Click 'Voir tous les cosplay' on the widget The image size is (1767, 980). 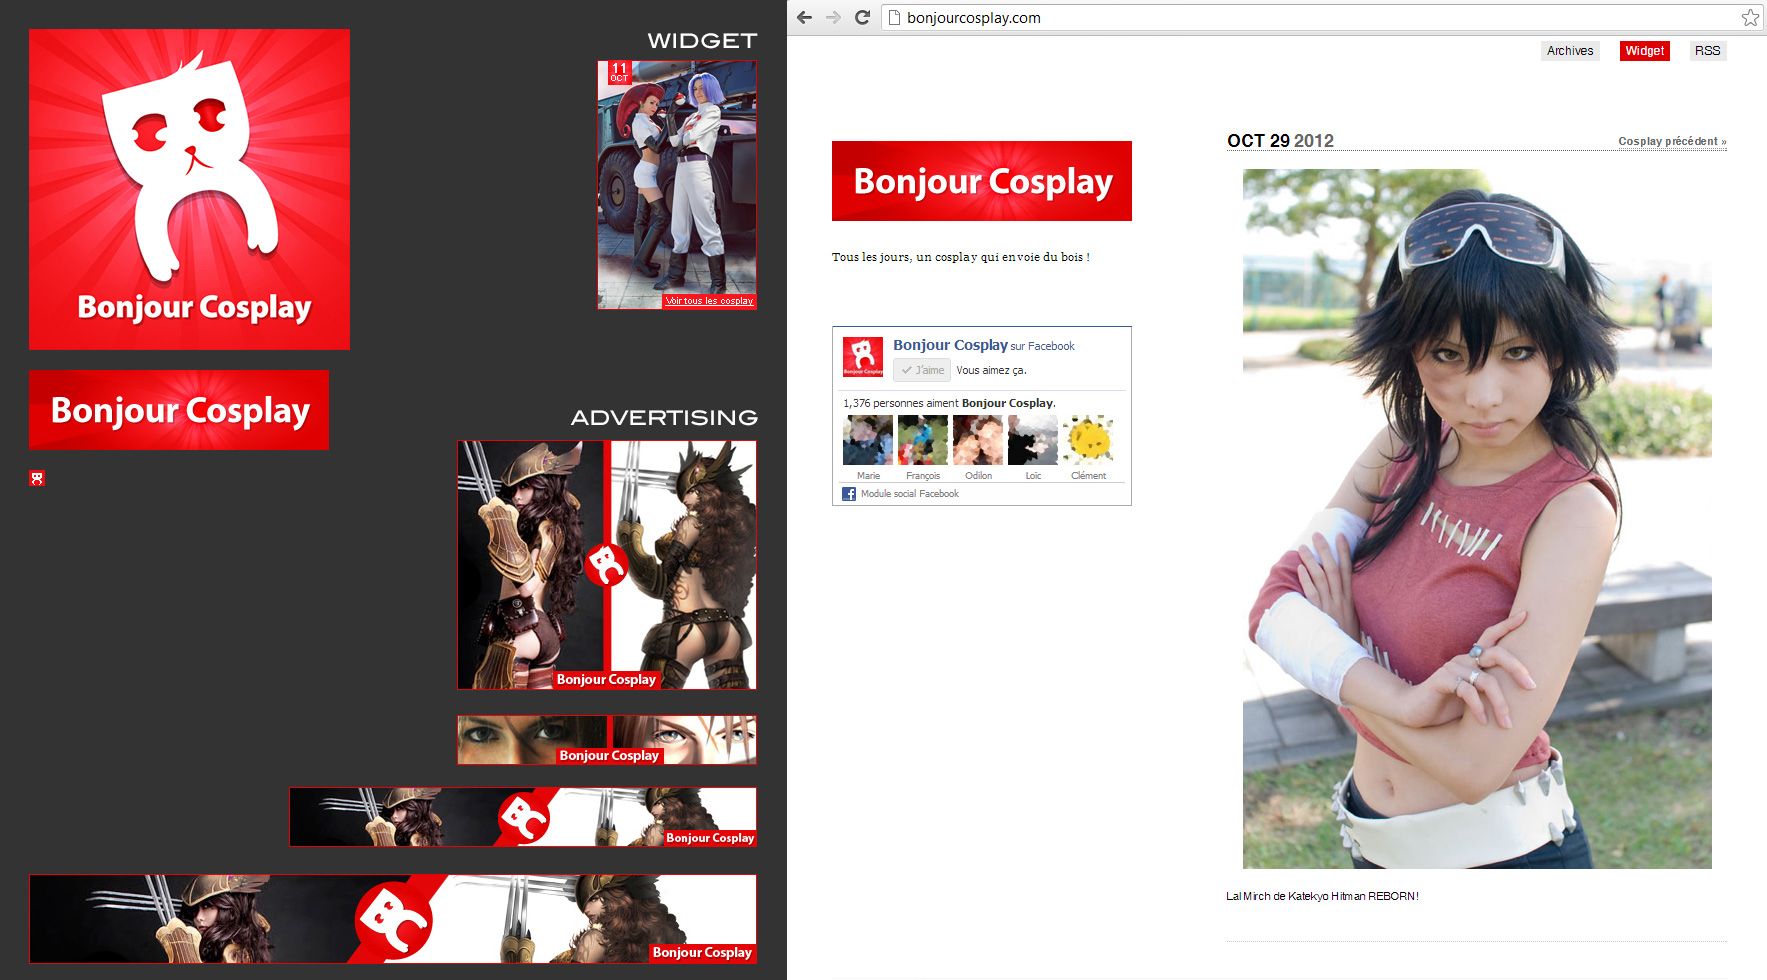(709, 301)
